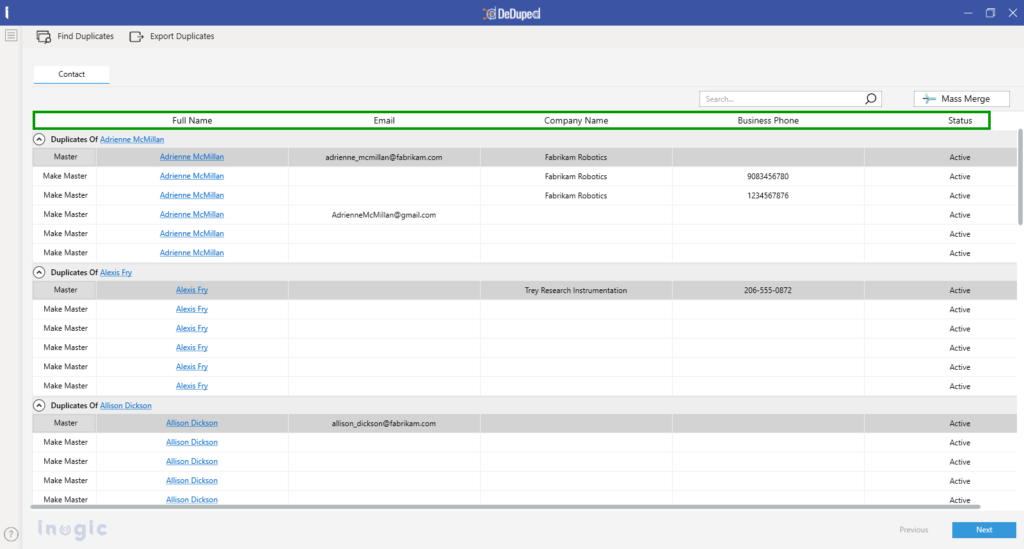This screenshot has height=549, width=1024.
Task: Open the Master row Allison Dickson link
Action: click(191, 423)
